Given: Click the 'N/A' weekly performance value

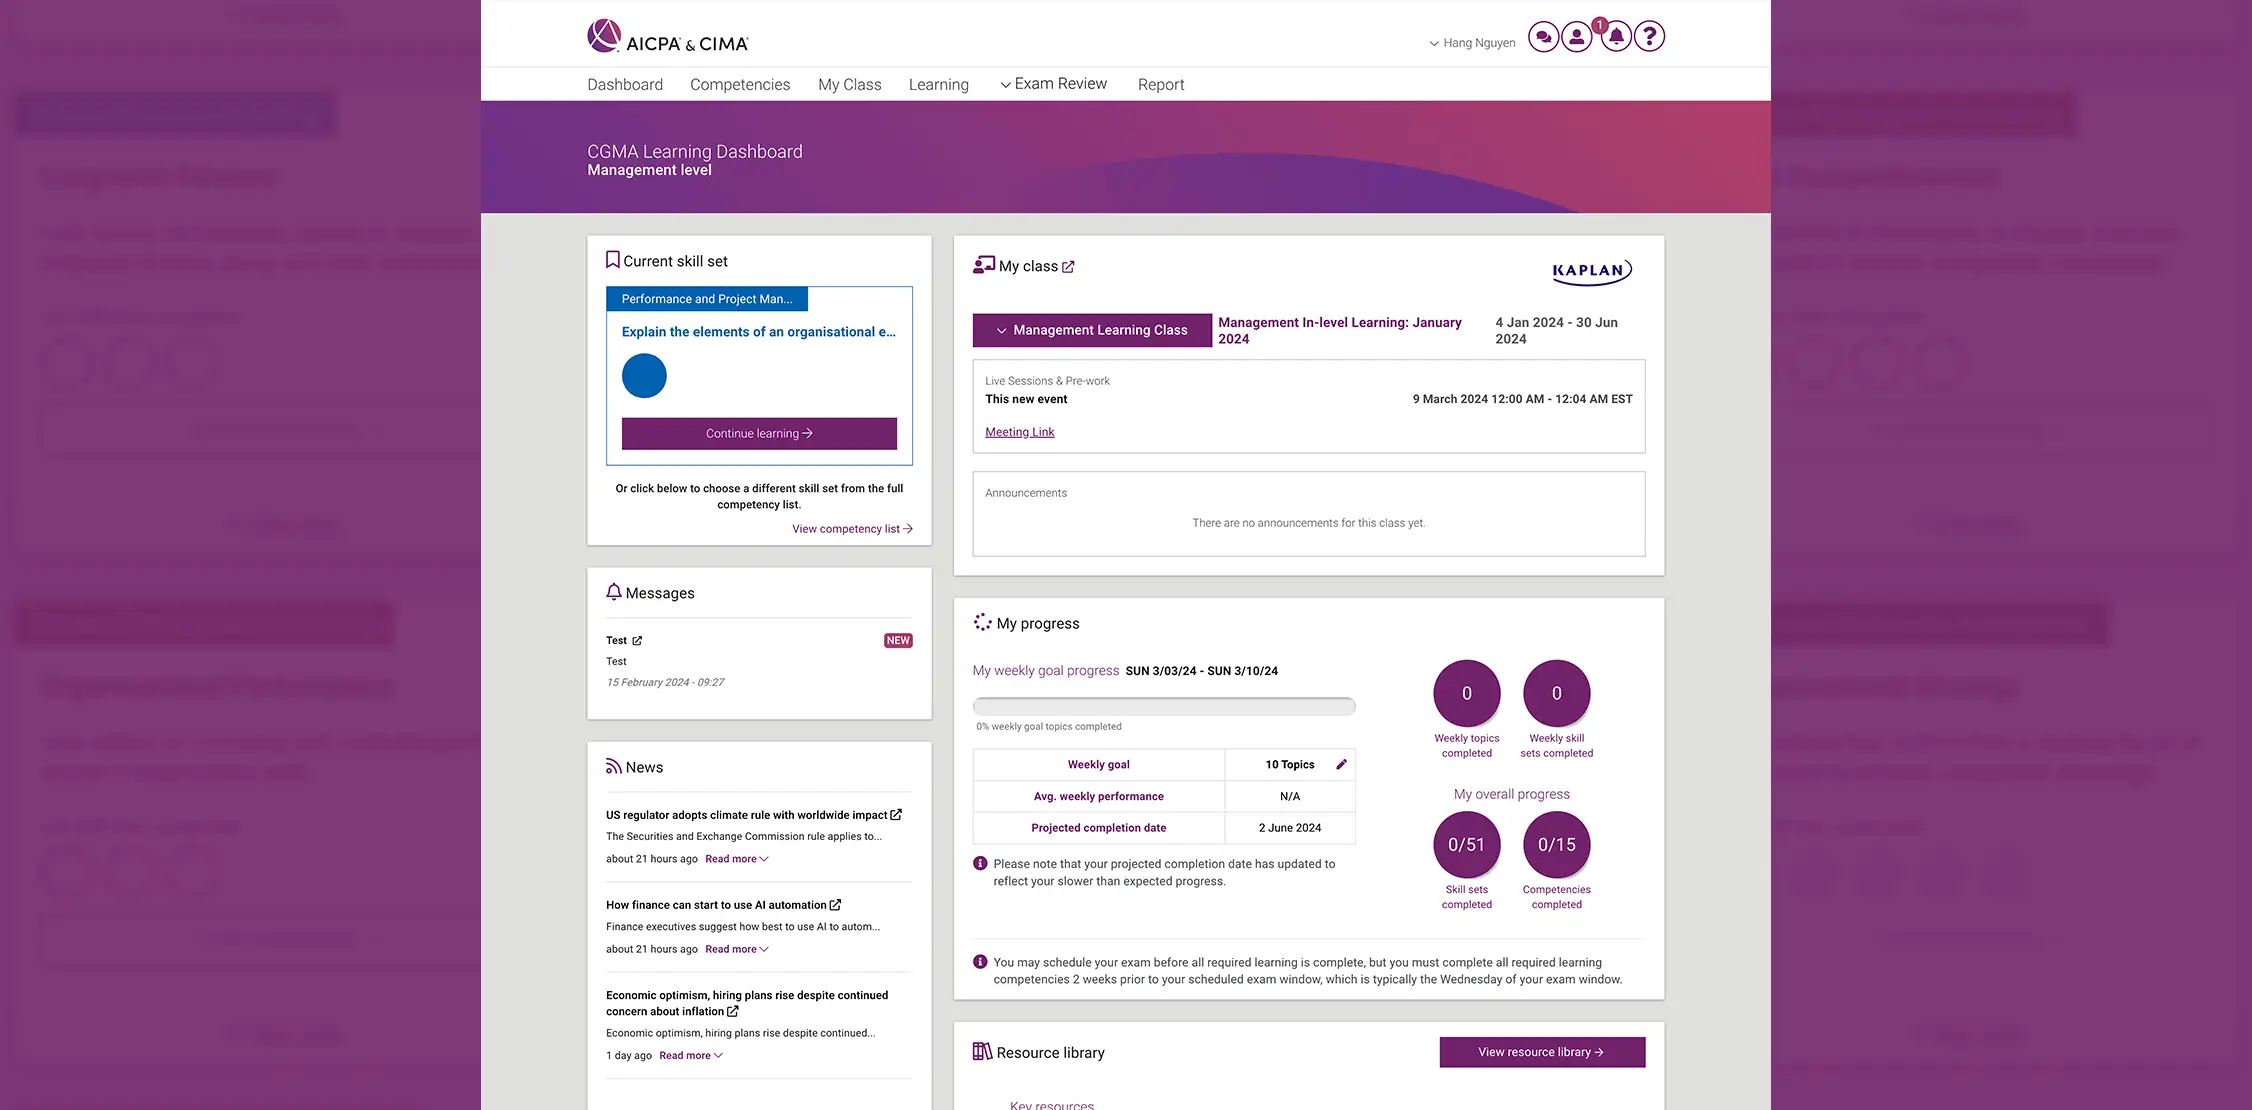Looking at the screenshot, I should (x=1290, y=797).
